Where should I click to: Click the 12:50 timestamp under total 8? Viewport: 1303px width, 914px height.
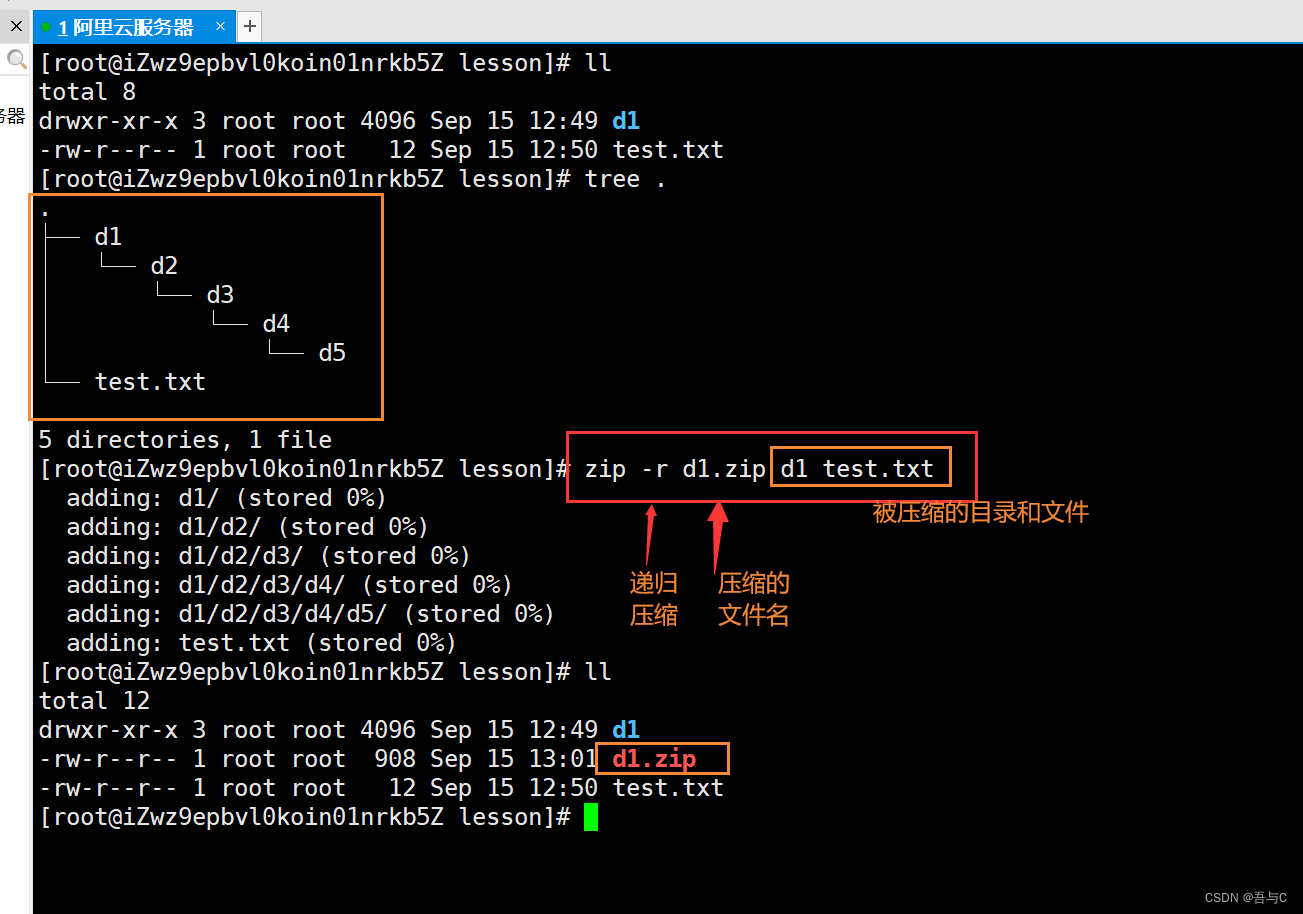tap(563, 150)
